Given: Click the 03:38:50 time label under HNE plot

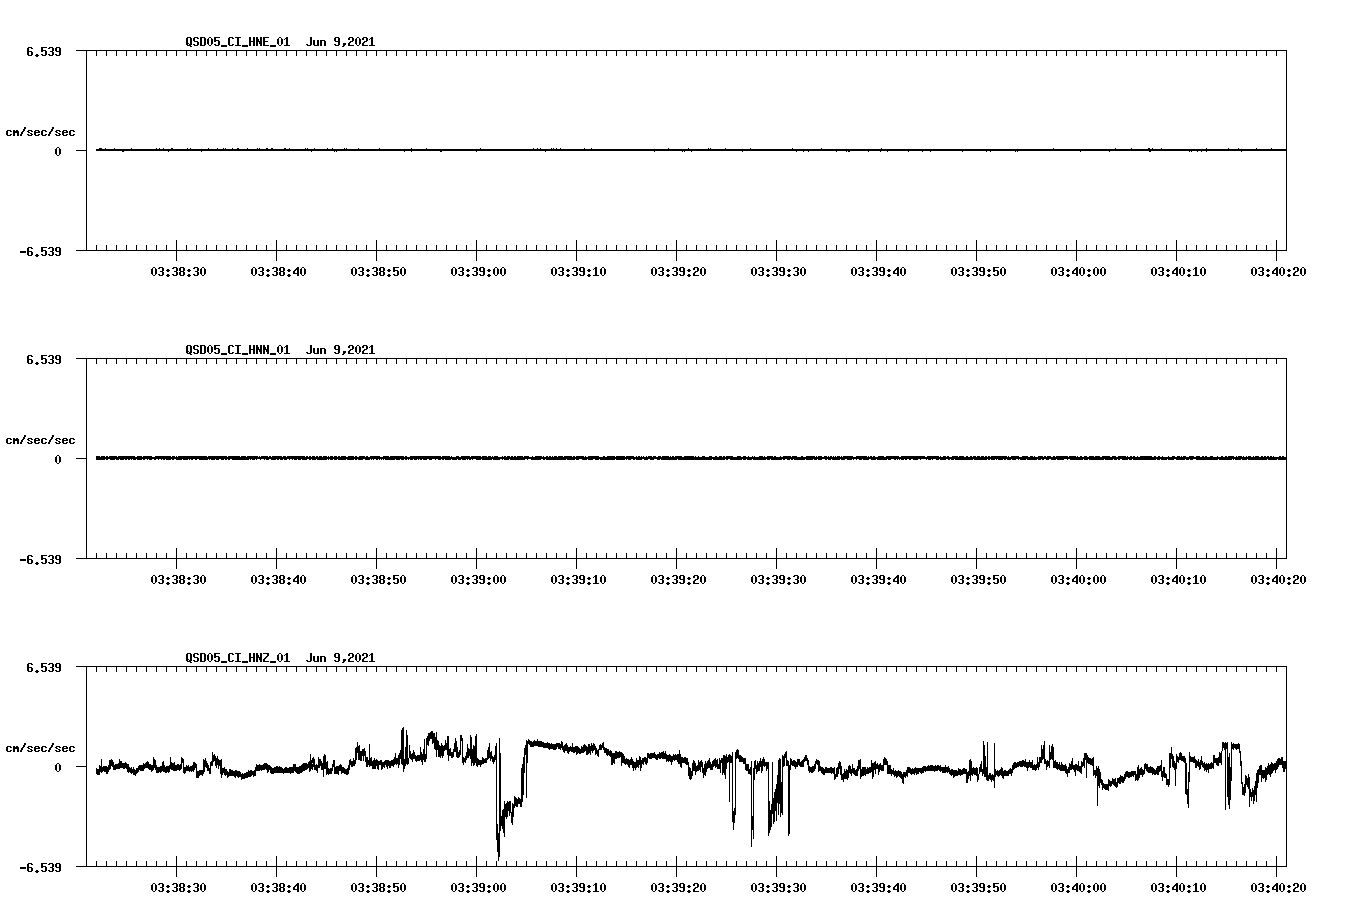Looking at the screenshot, I should [x=378, y=271].
